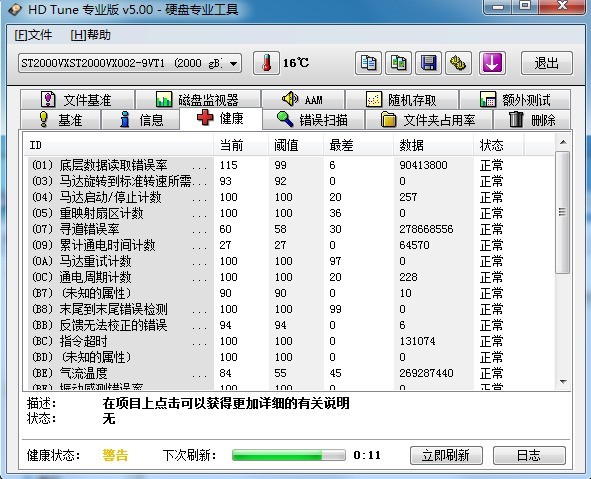Switch to the 磁盘监视器 tab
The width and height of the screenshot is (591, 479).
(x=198, y=100)
